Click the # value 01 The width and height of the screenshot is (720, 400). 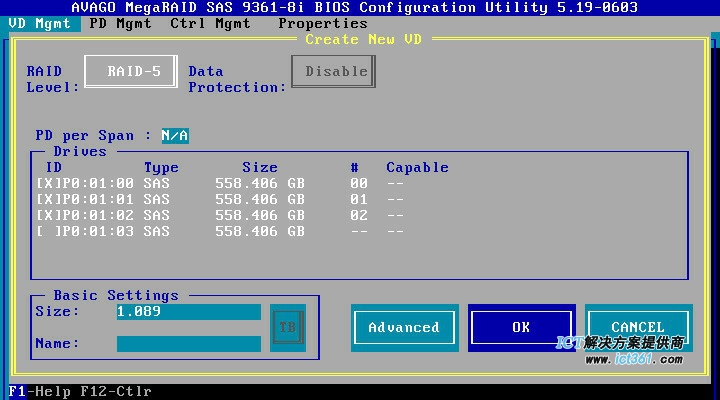click(359, 199)
